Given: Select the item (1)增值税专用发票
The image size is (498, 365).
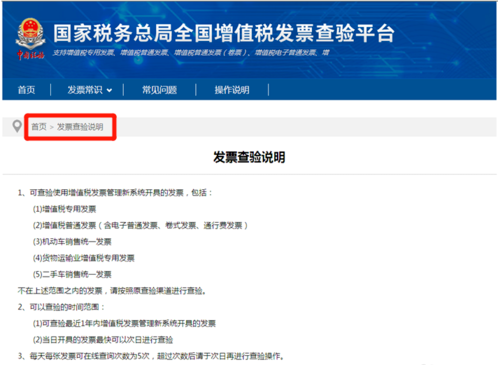Looking at the screenshot, I should coord(64,209).
